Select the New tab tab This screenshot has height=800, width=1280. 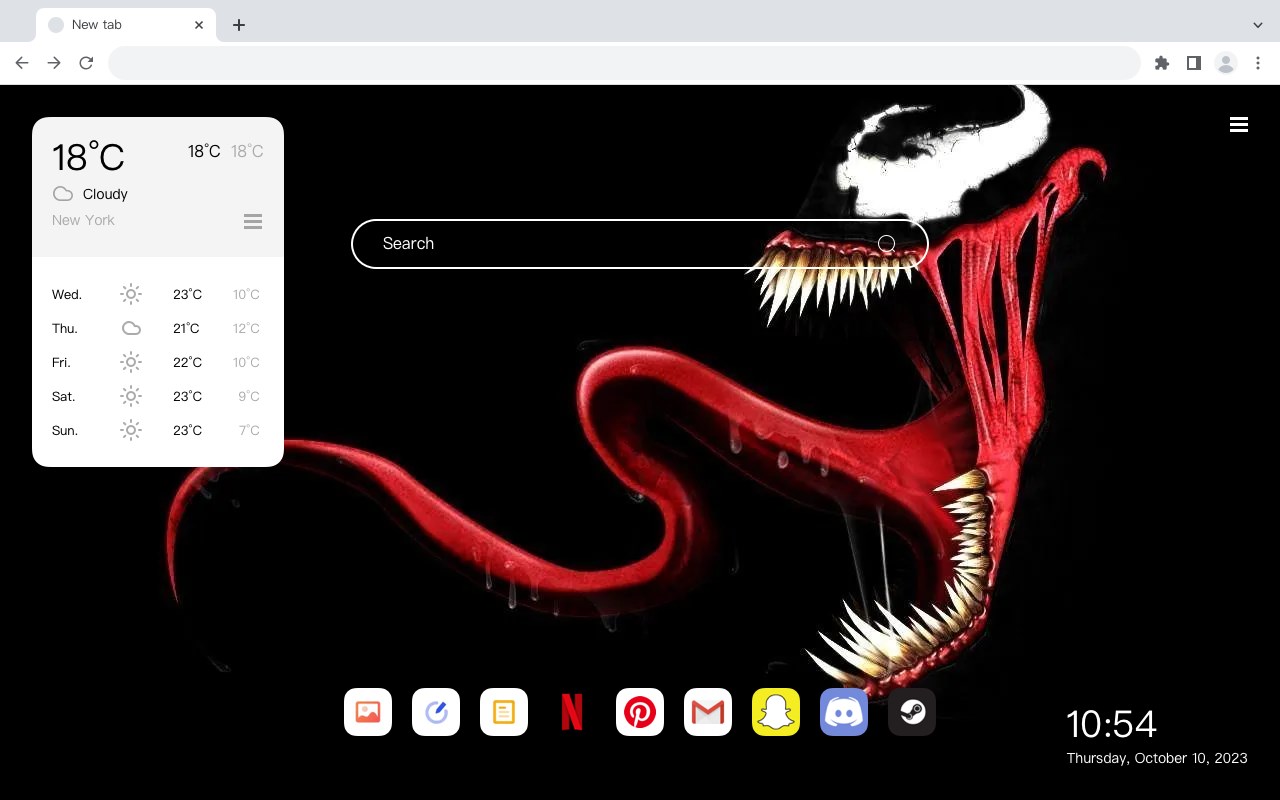(x=125, y=25)
